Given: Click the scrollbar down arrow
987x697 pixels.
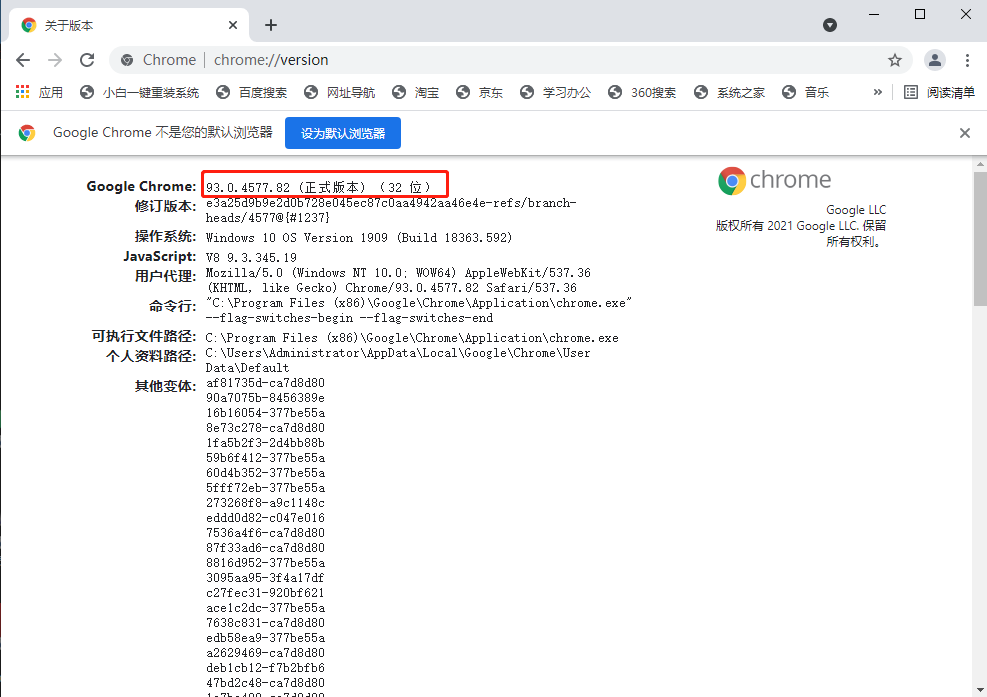Looking at the screenshot, I should (x=980, y=690).
